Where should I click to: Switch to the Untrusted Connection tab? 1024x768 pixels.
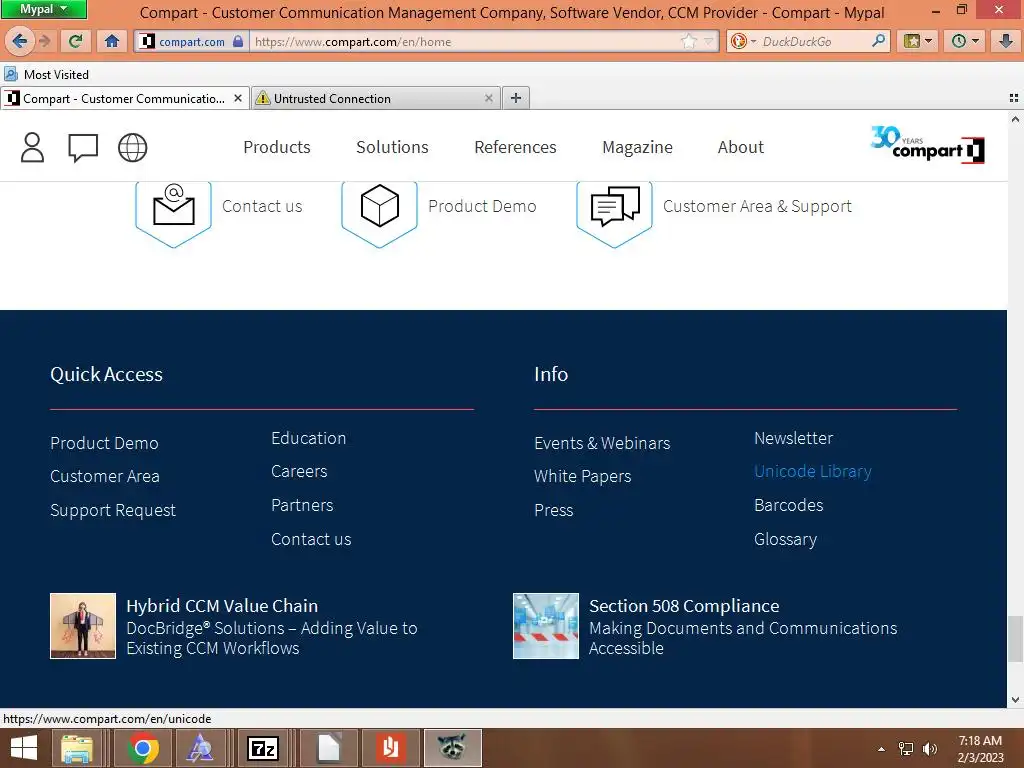click(376, 98)
